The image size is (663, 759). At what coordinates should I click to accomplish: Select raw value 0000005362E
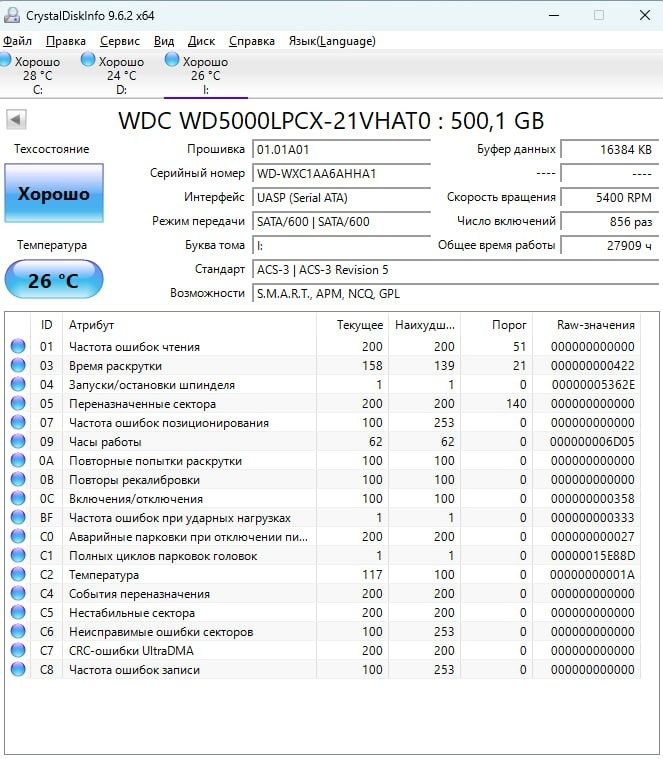(x=593, y=385)
